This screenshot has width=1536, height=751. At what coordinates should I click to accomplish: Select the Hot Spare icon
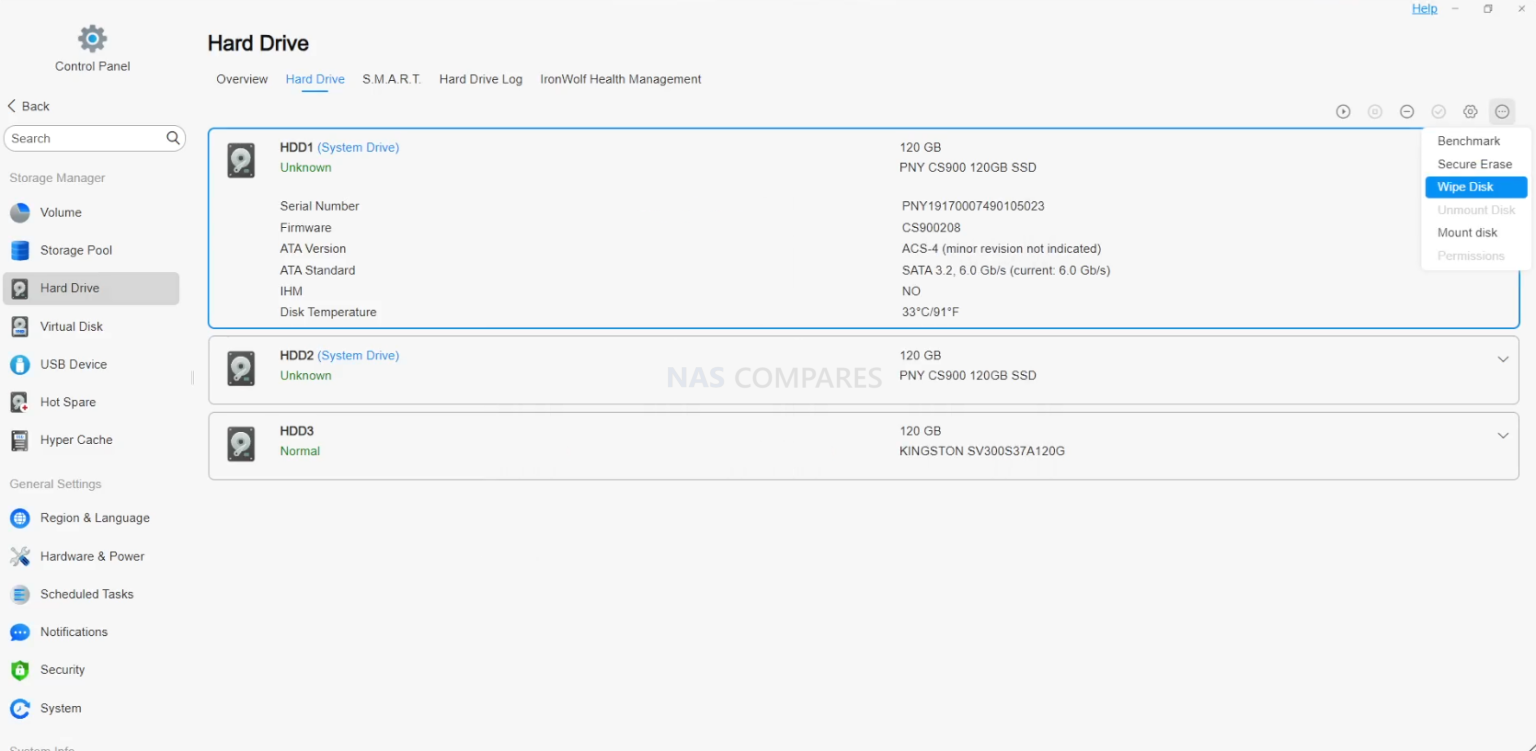(x=21, y=402)
